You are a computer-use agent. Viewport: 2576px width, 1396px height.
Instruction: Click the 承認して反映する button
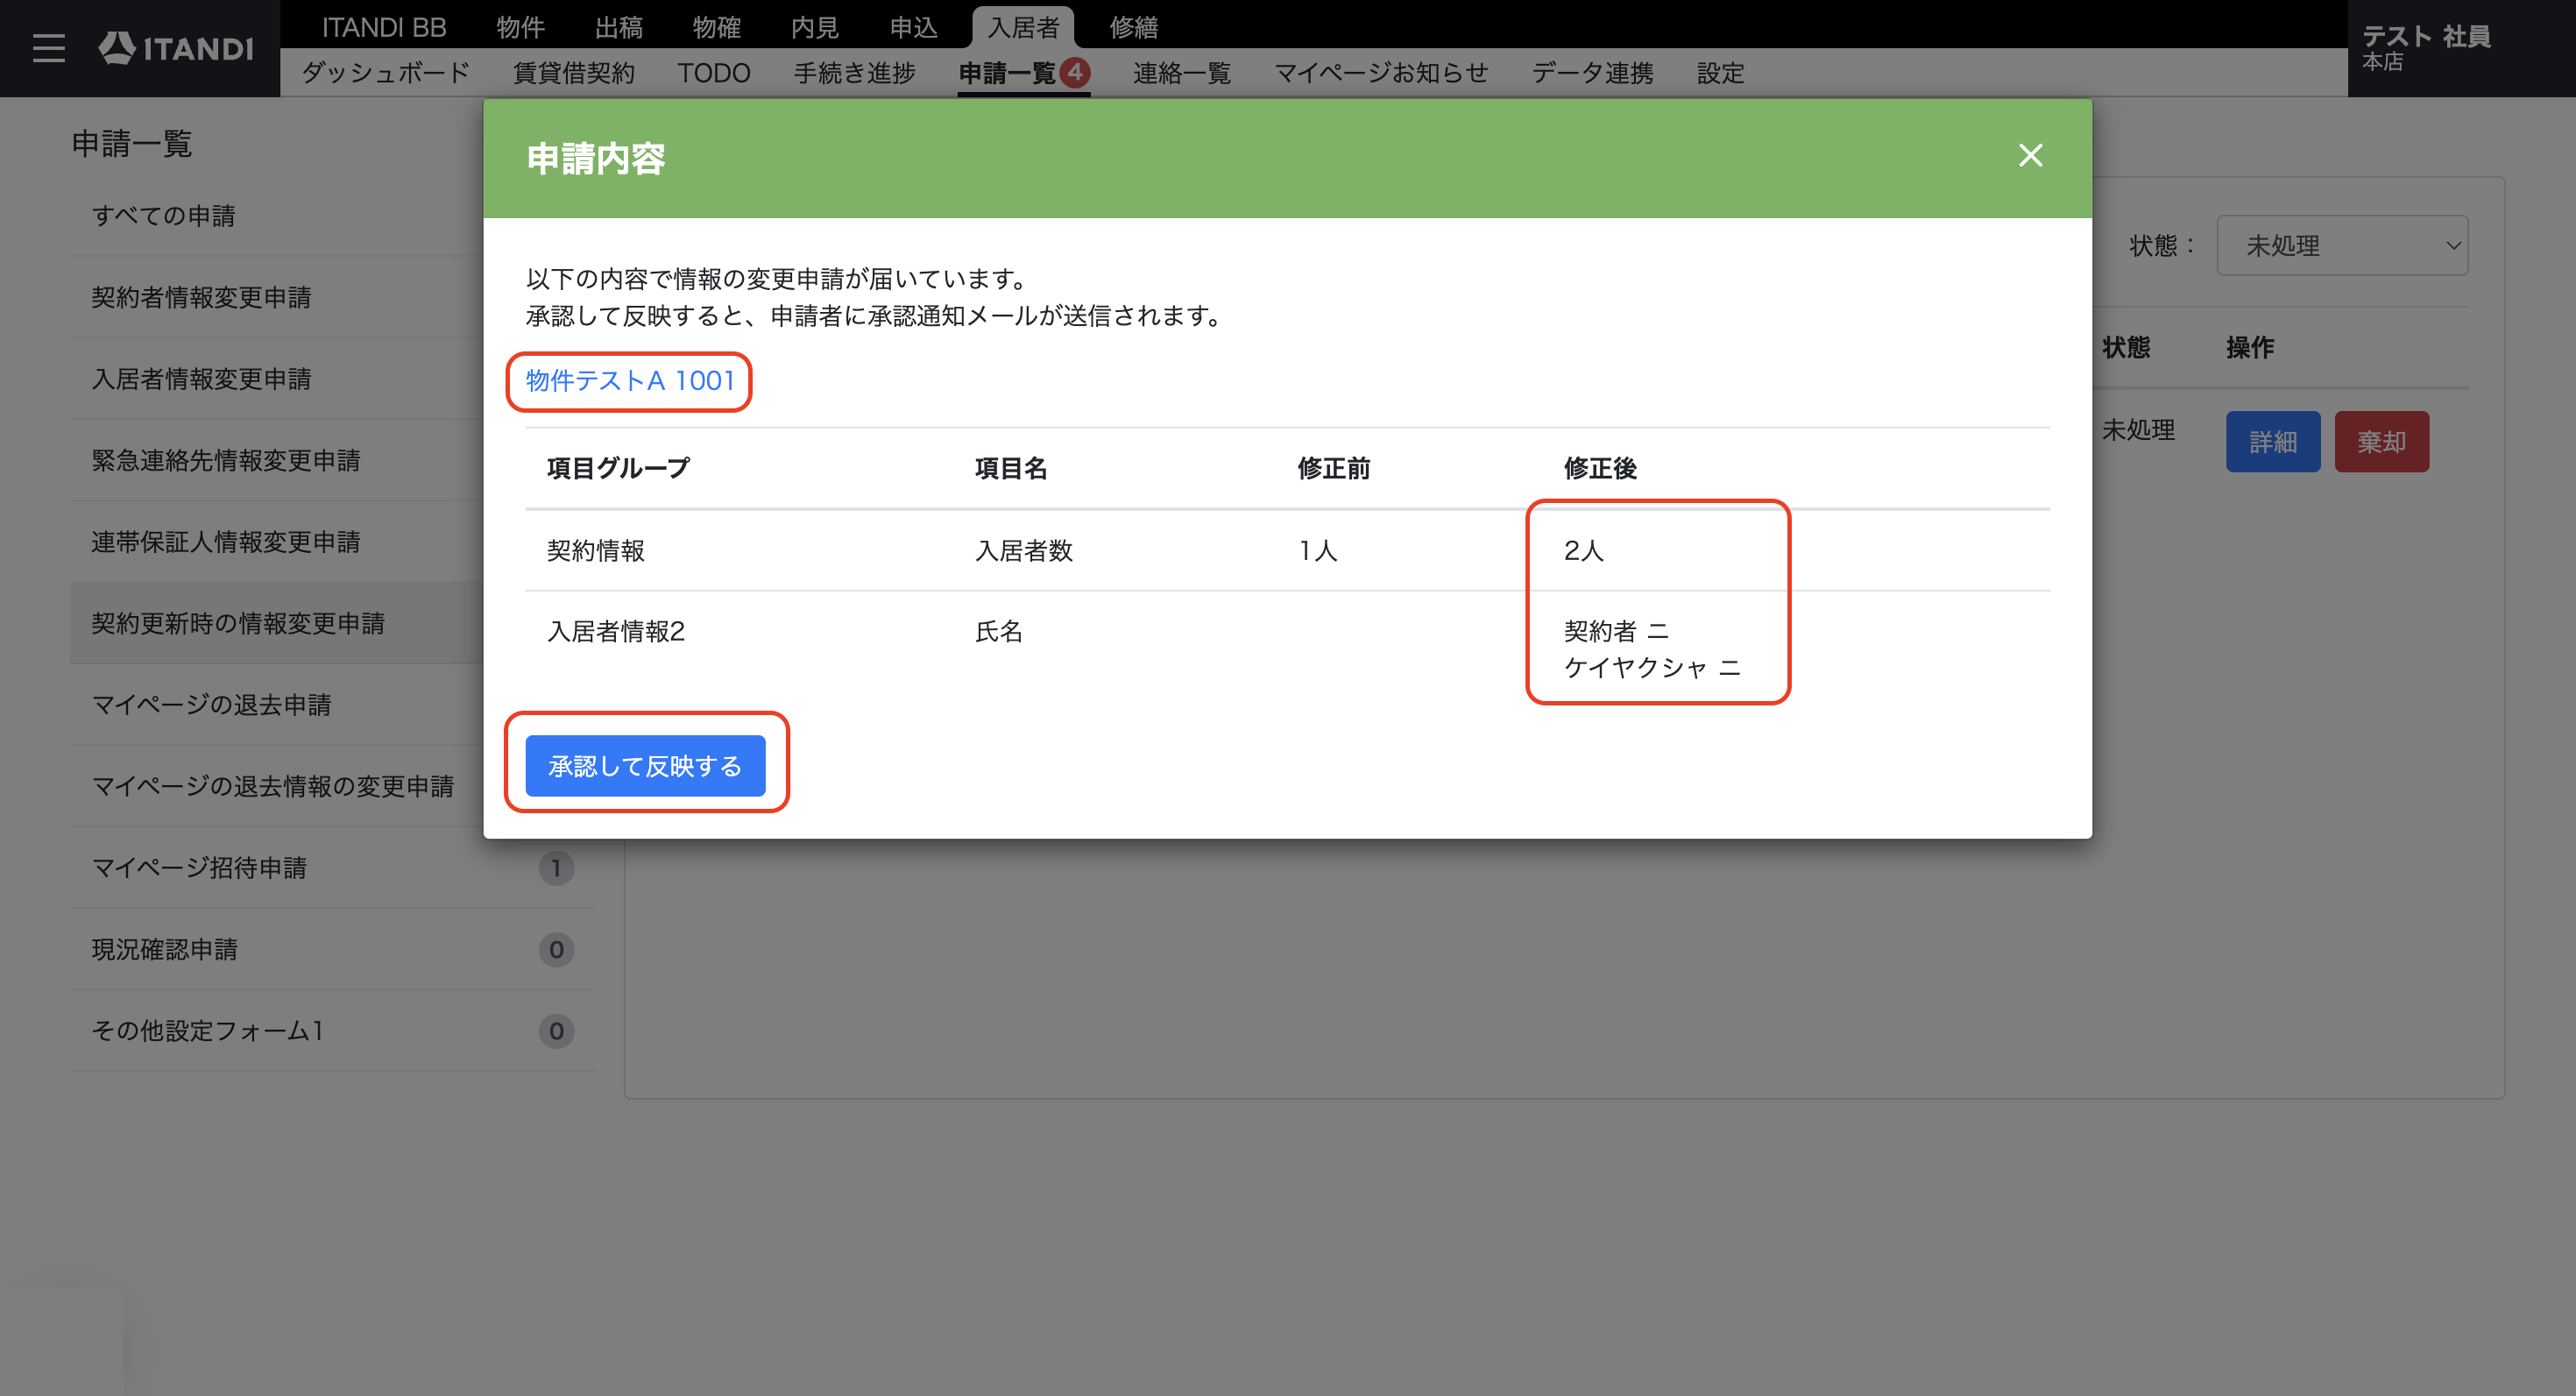[645, 765]
